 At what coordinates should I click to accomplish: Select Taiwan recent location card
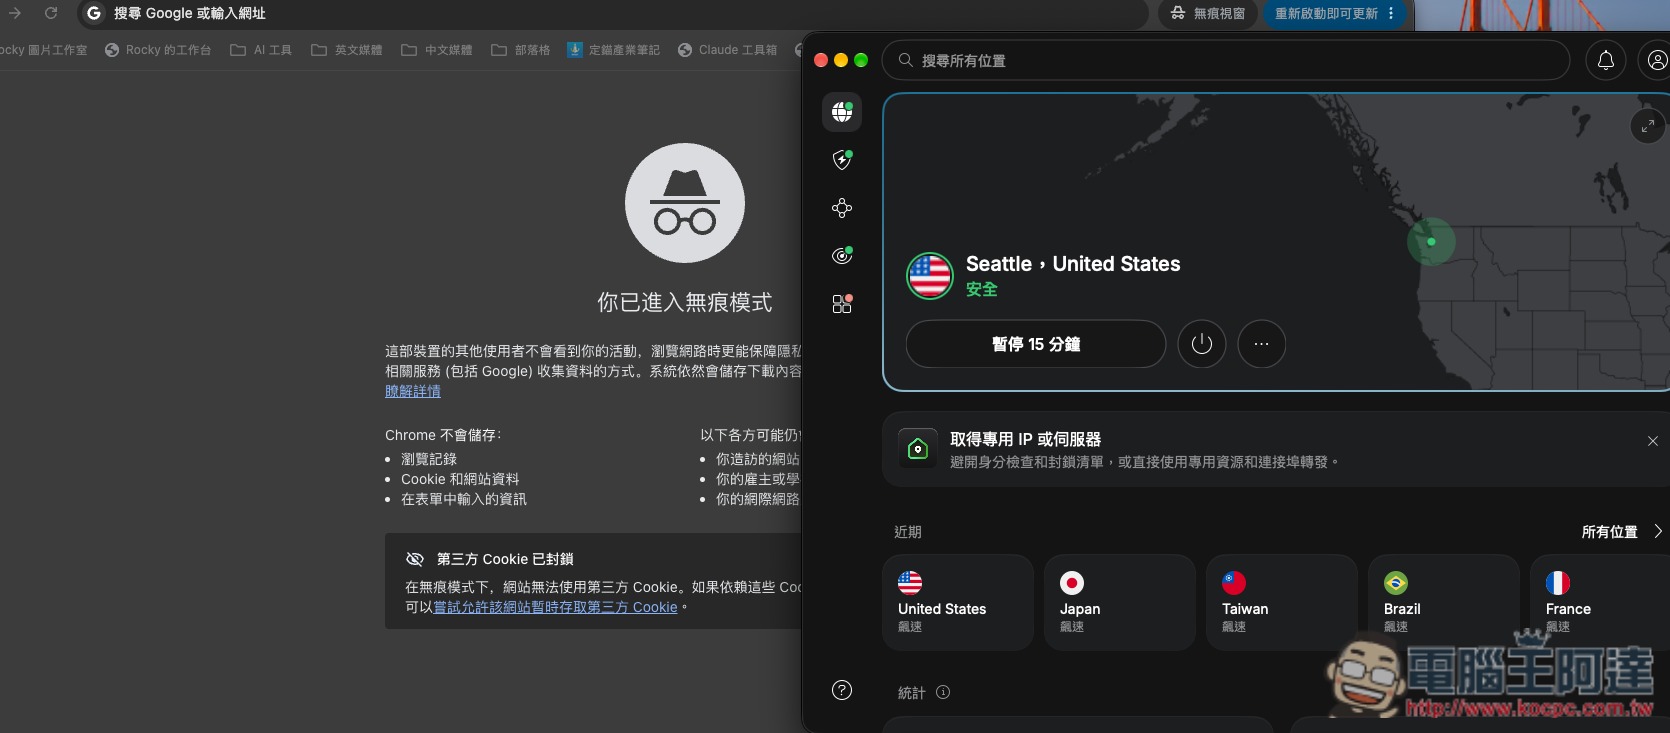click(x=1282, y=603)
